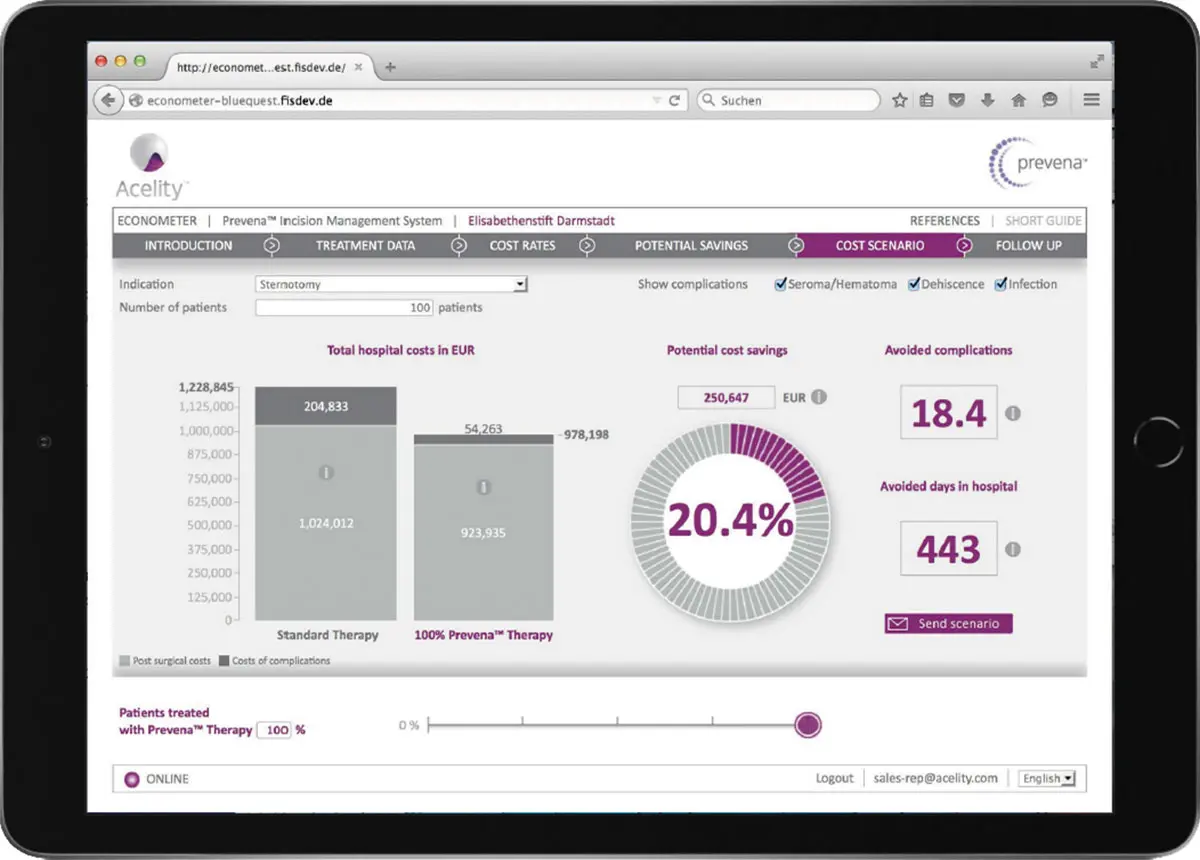Screen dimensions: 1200x860
Task: Click the arrow between Cost Scenario and Follow Up
Action: pos(965,246)
